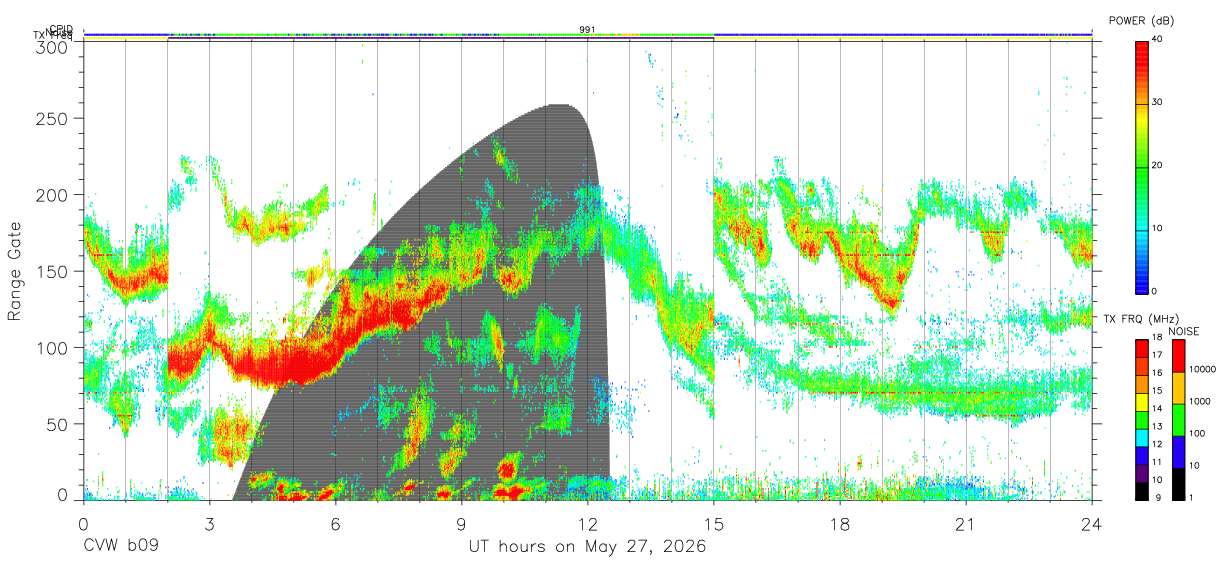Click the '3' hour tick on x-axis

point(210,524)
